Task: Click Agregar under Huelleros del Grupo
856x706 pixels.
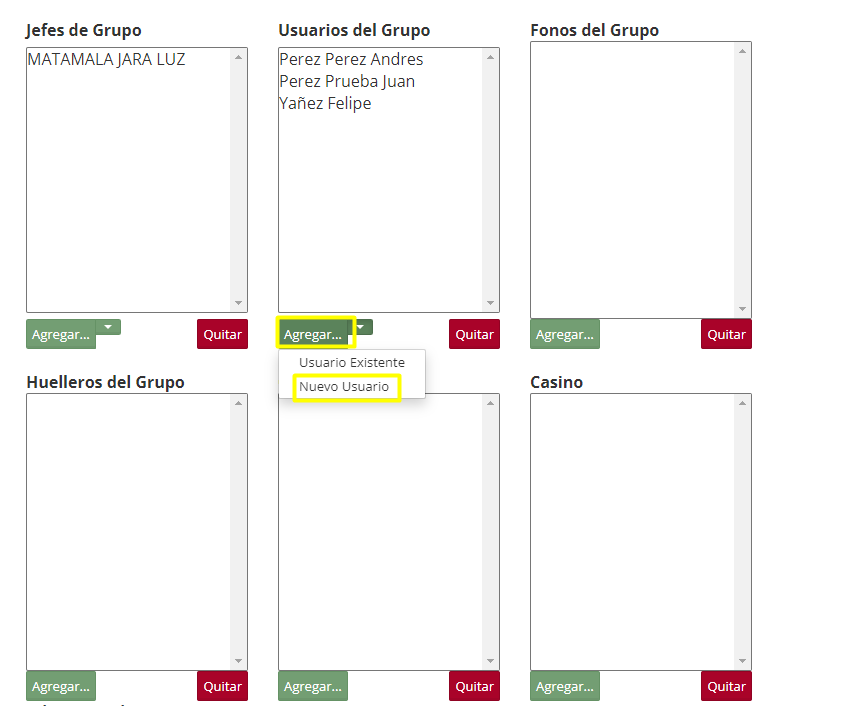Action: coord(60,687)
